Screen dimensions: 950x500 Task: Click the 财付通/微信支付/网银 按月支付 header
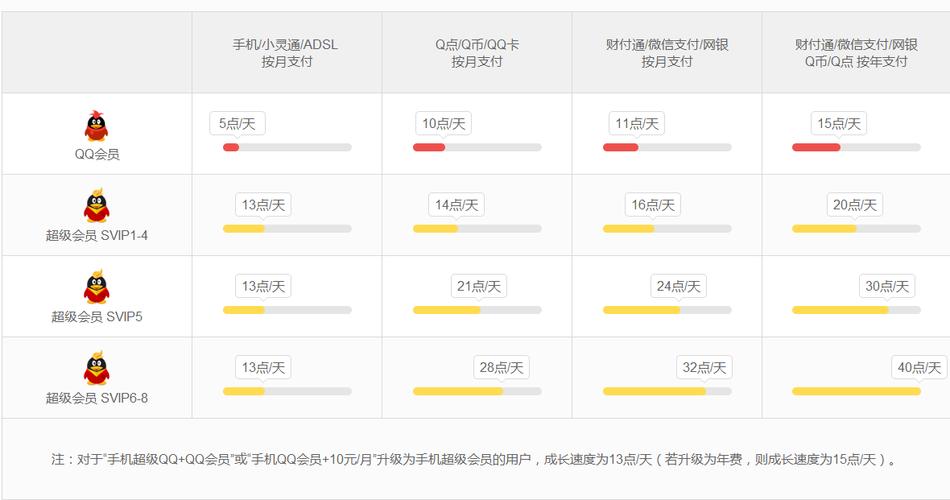click(x=667, y=53)
